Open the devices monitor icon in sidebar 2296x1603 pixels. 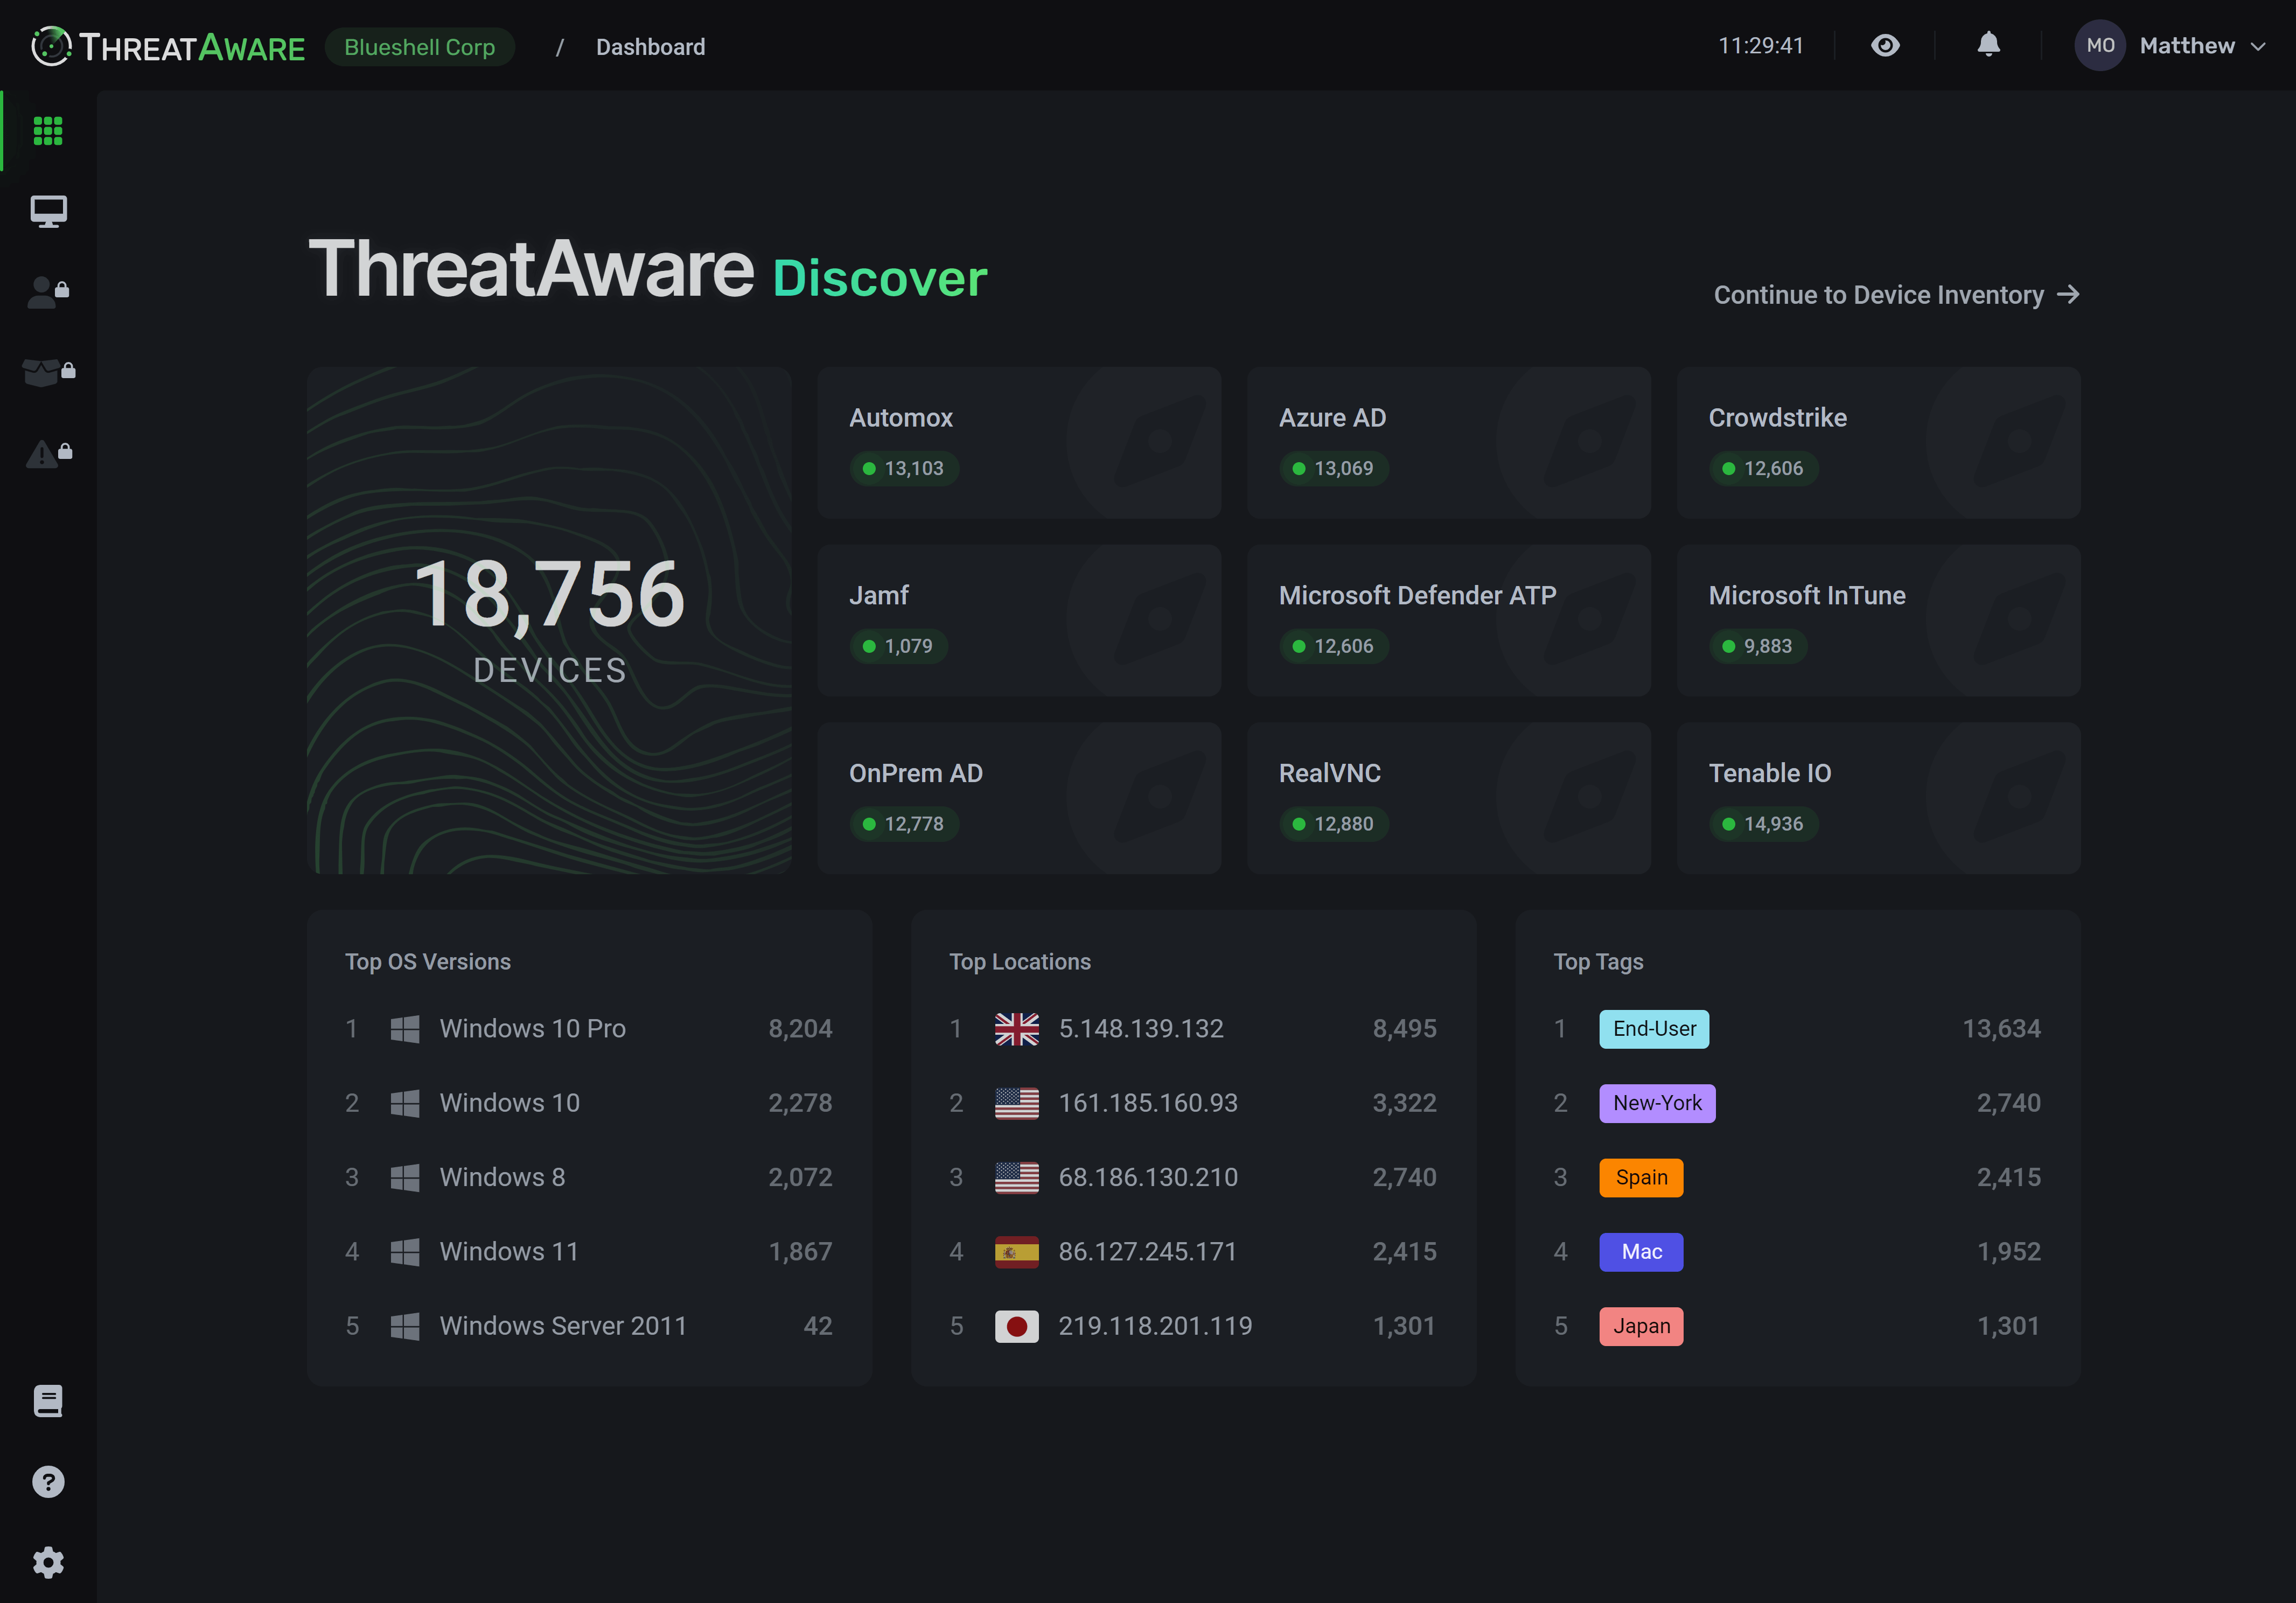click(48, 211)
